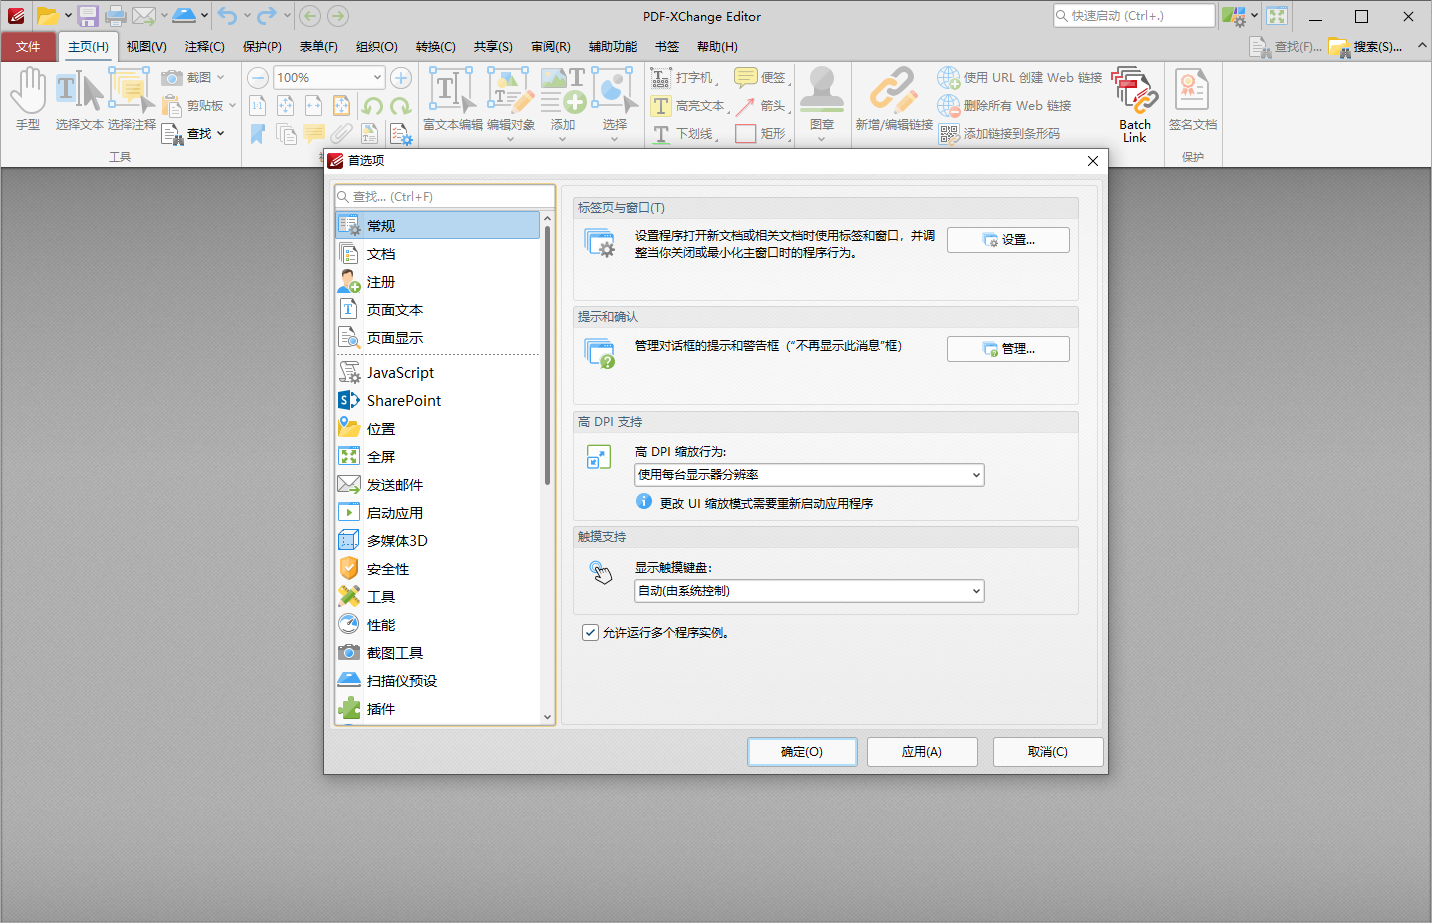Click the preferences search field
Image resolution: width=1432 pixels, height=923 pixels.
pyautogui.click(x=444, y=196)
